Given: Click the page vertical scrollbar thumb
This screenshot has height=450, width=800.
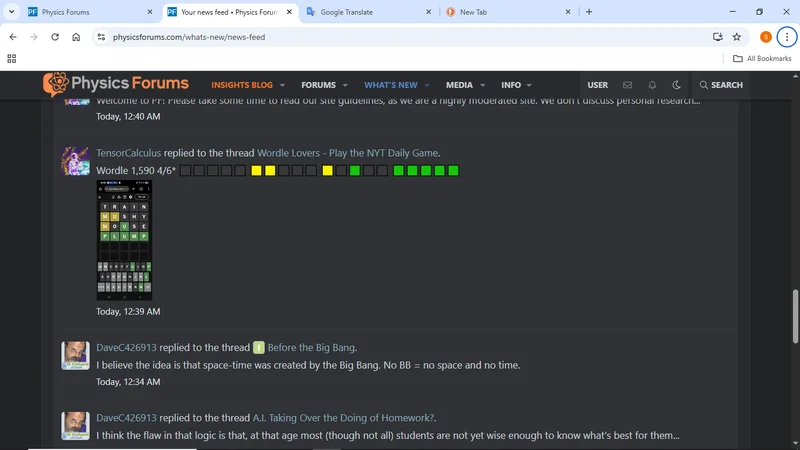Looking at the screenshot, I should (x=795, y=316).
